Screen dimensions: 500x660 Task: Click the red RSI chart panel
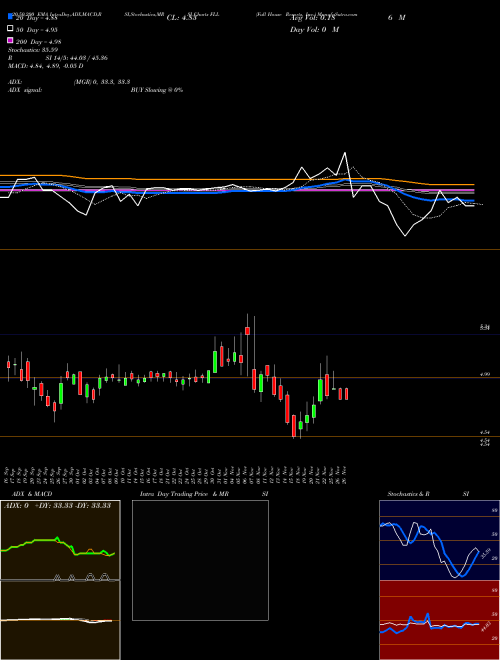click(x=439, y=620)
